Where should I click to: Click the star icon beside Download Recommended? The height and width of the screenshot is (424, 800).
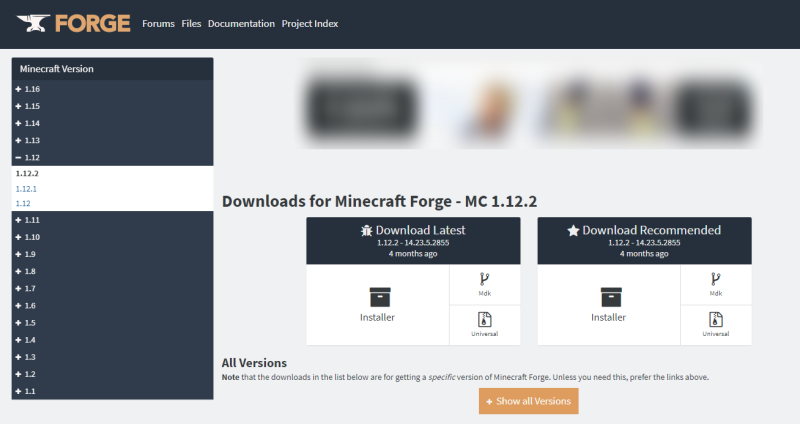(x=573, y=231)
